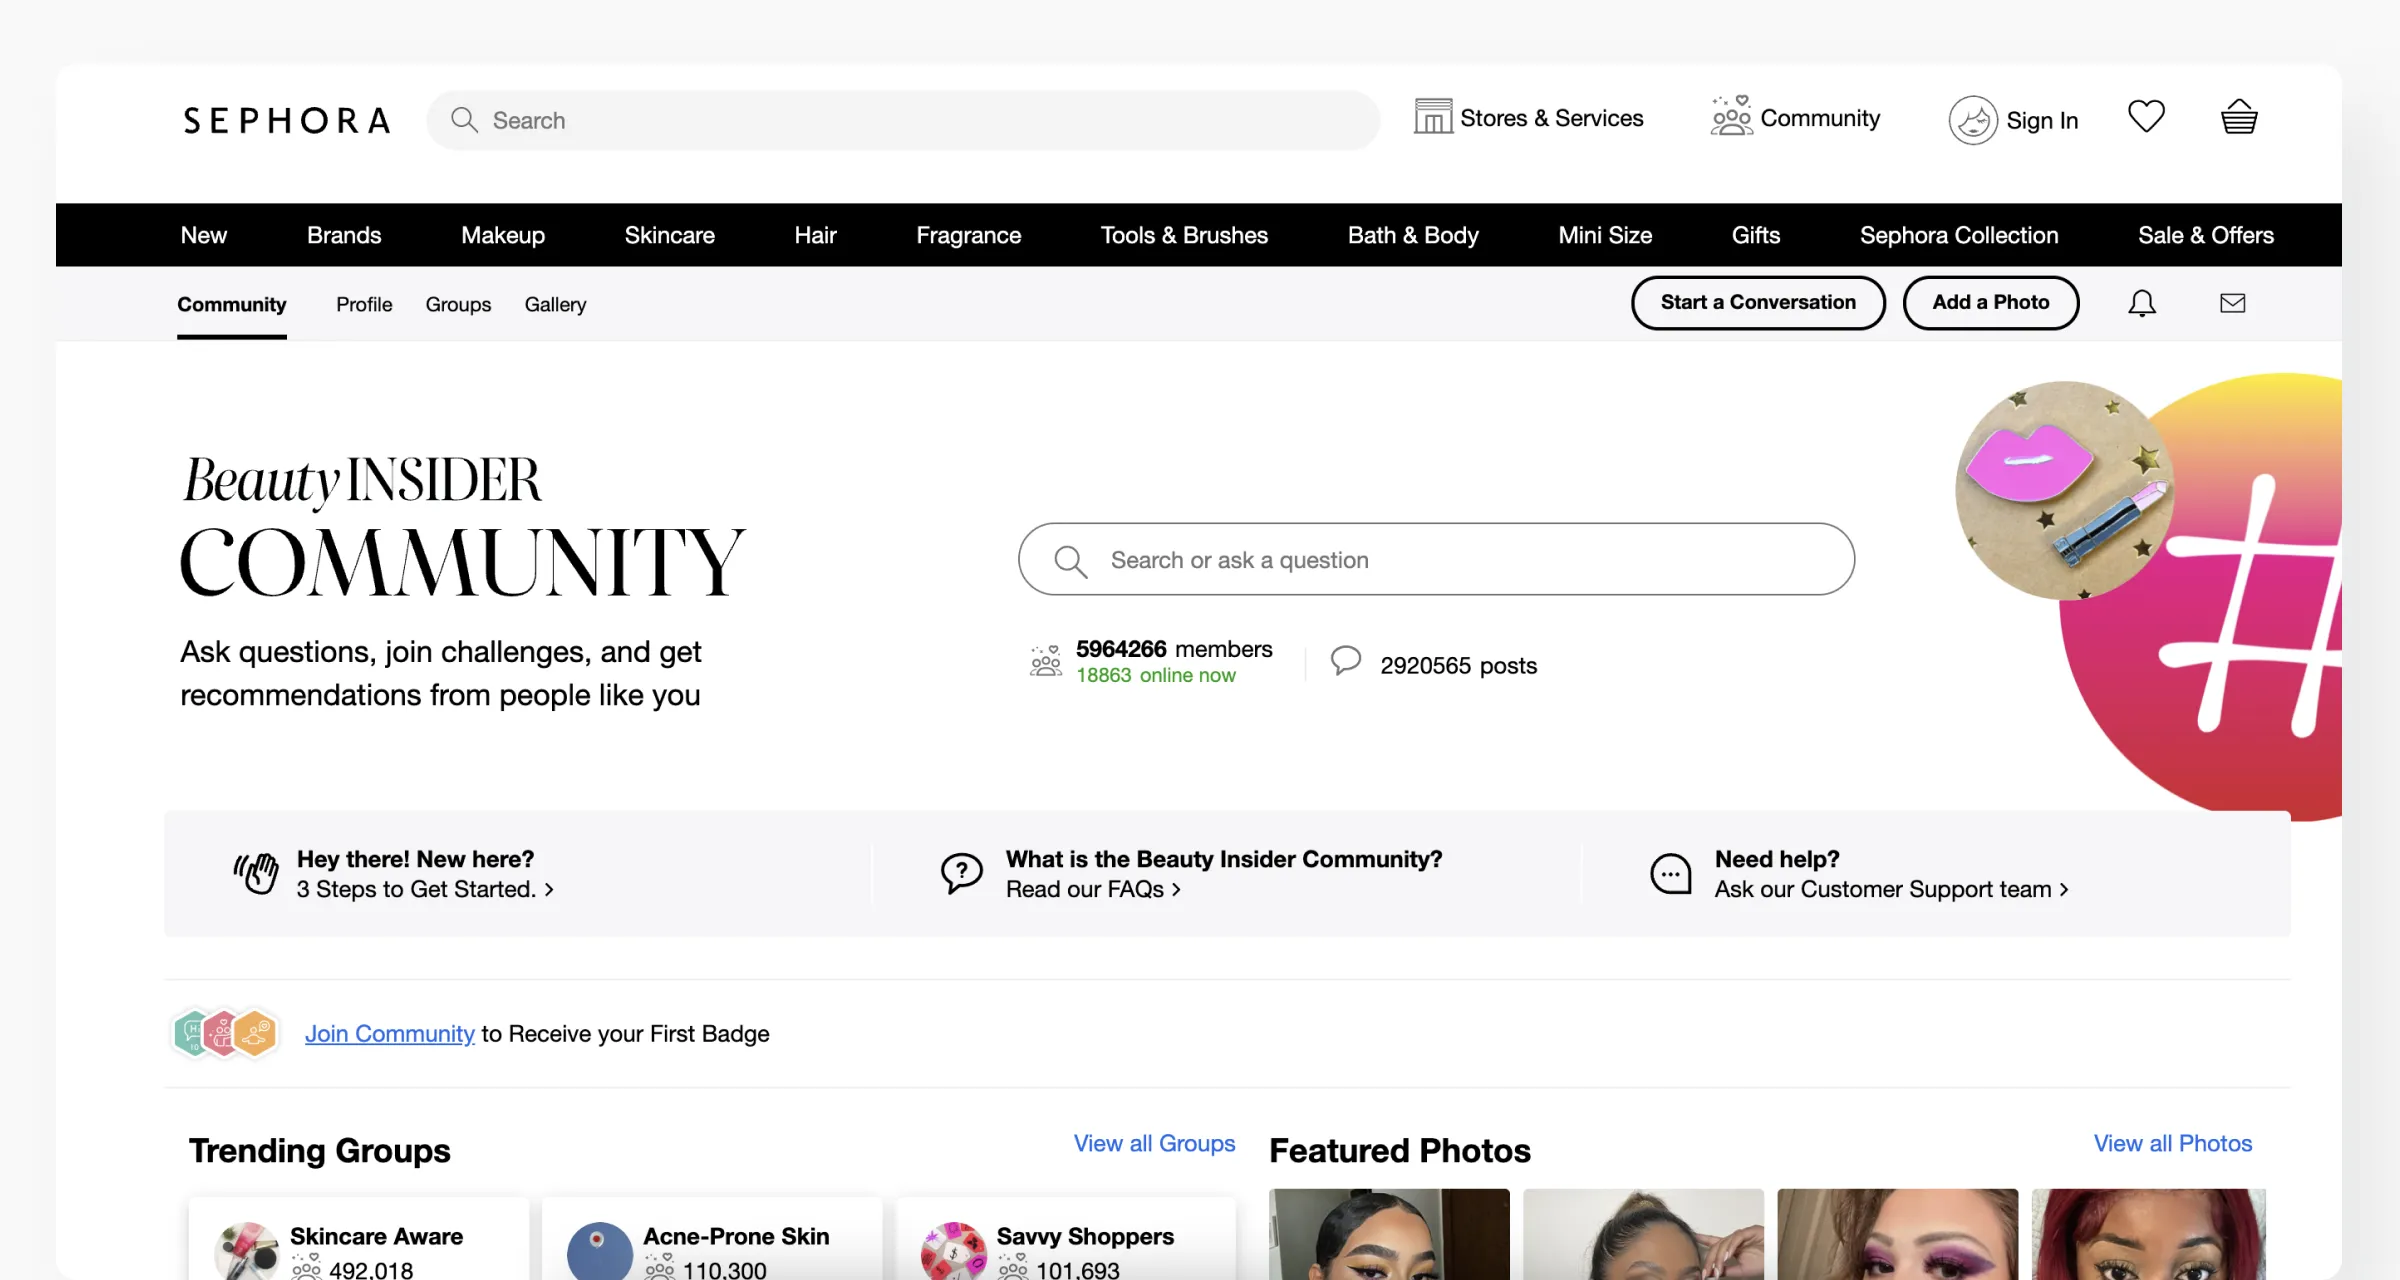Switch to the Profile tab
Image resolution: width=2400 pixels, height=1280 pixels.
click(x=364, y=304)
